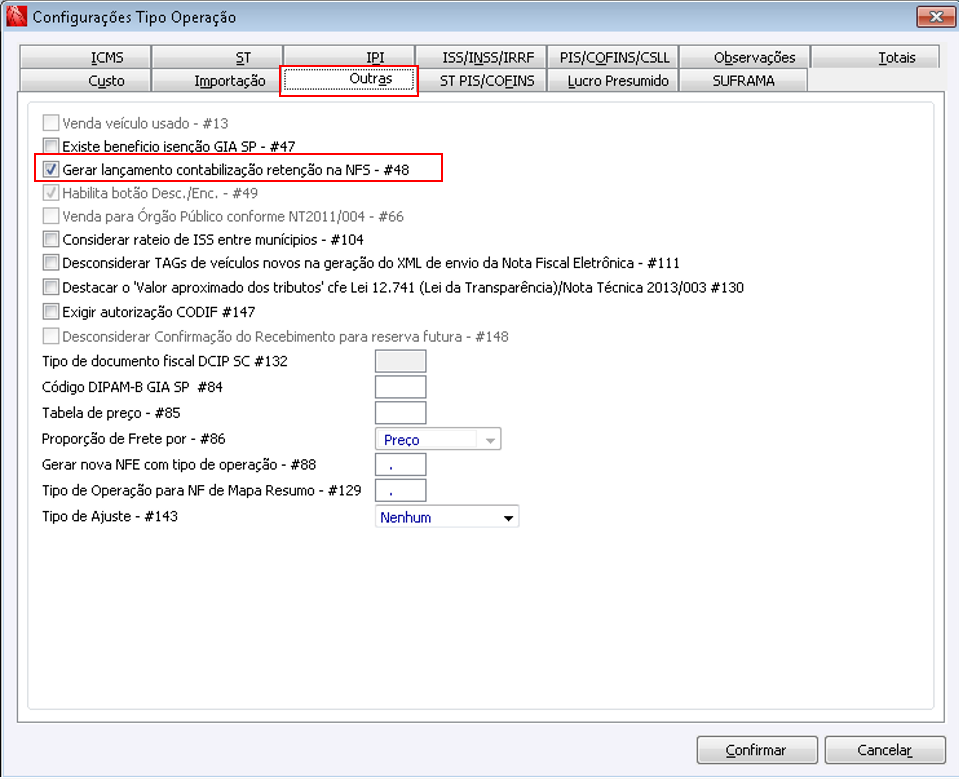Open the ST PIS/COFINS tab

coord(481,81)
